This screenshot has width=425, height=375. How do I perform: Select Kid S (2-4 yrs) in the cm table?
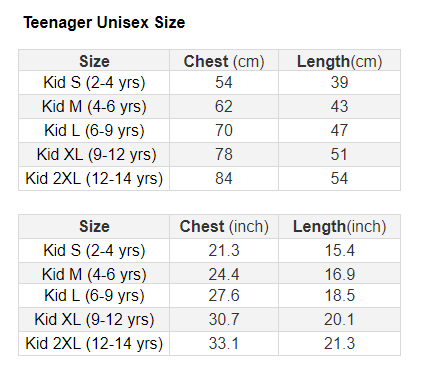tap(94, 83)
